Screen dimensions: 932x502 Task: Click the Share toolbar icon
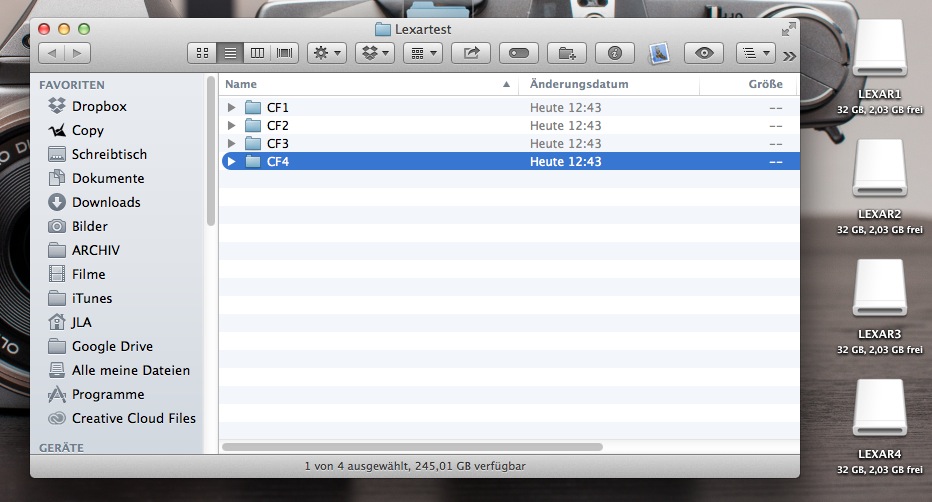click(x=471, y=53)
